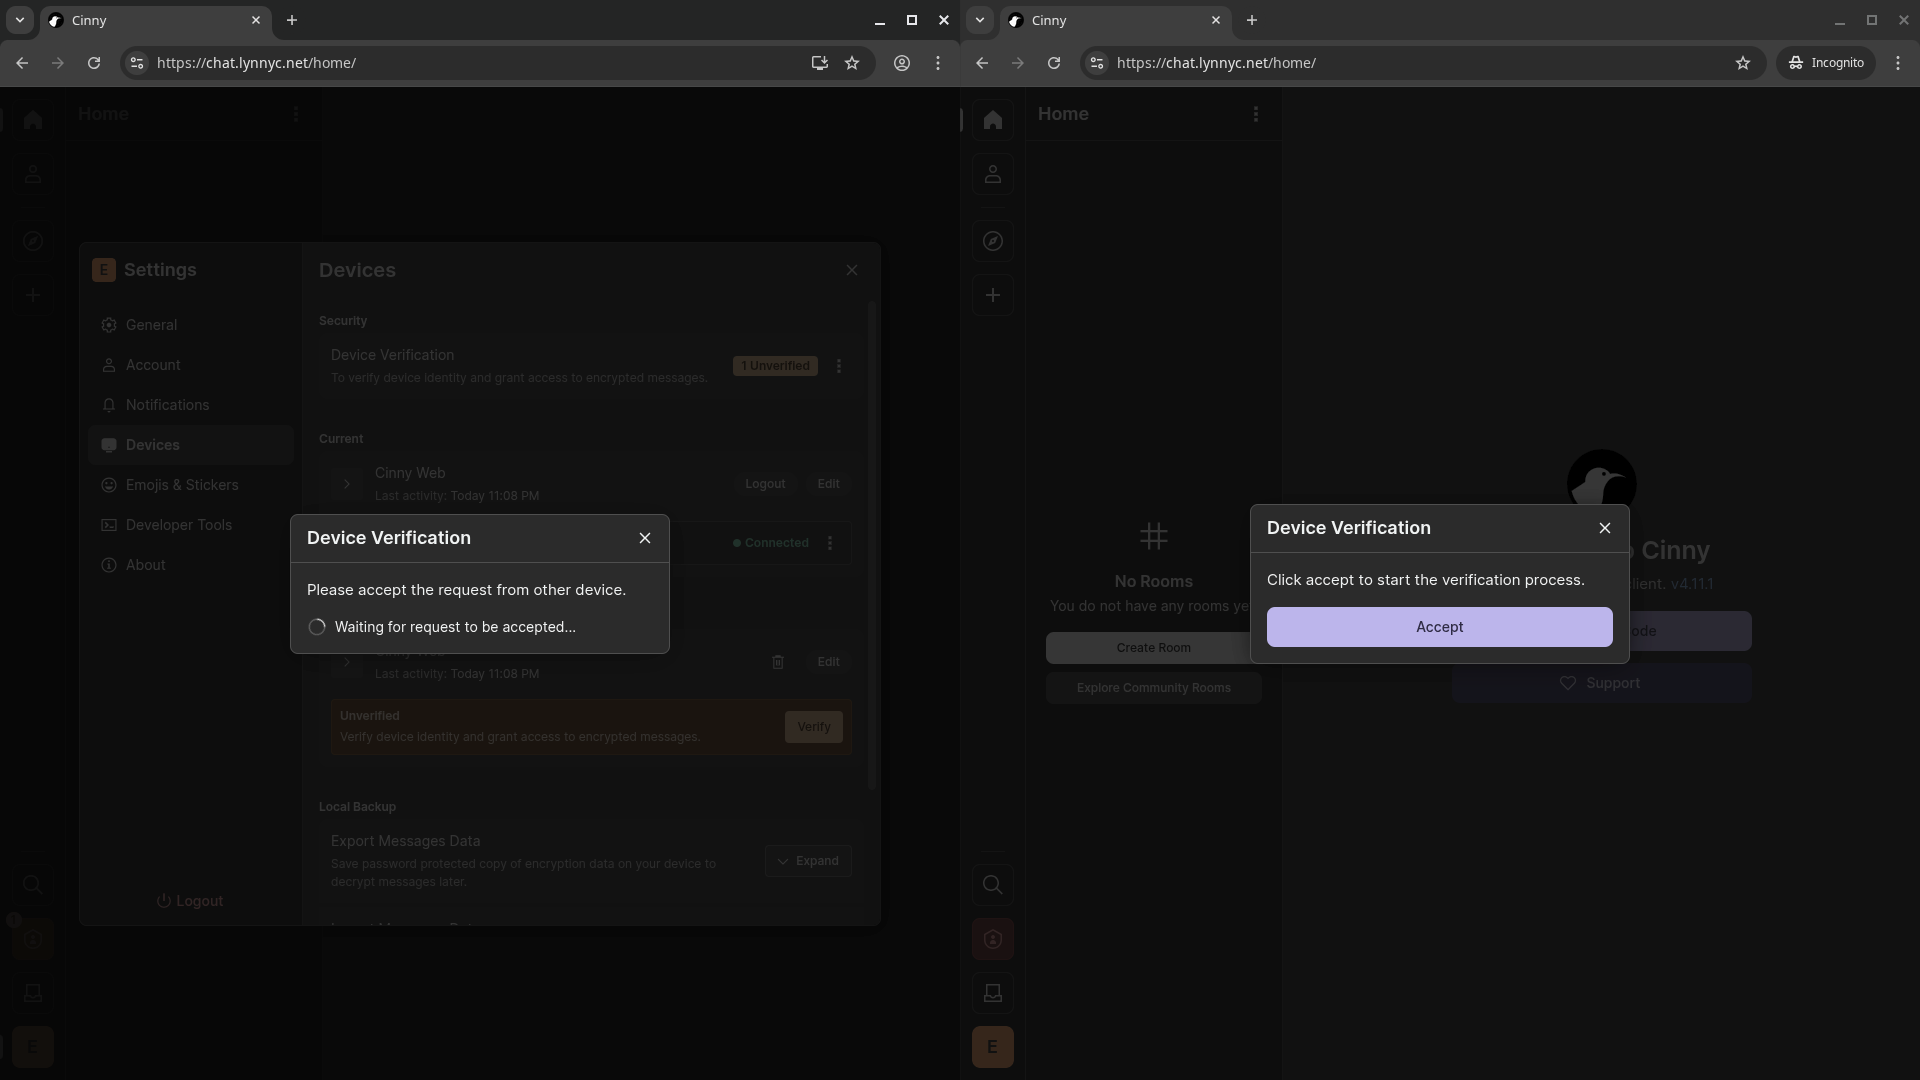The height and width of the screenshot is (1080, 1920).
Task: Select Account in the Settings sidebar
Action: (190, 365)
